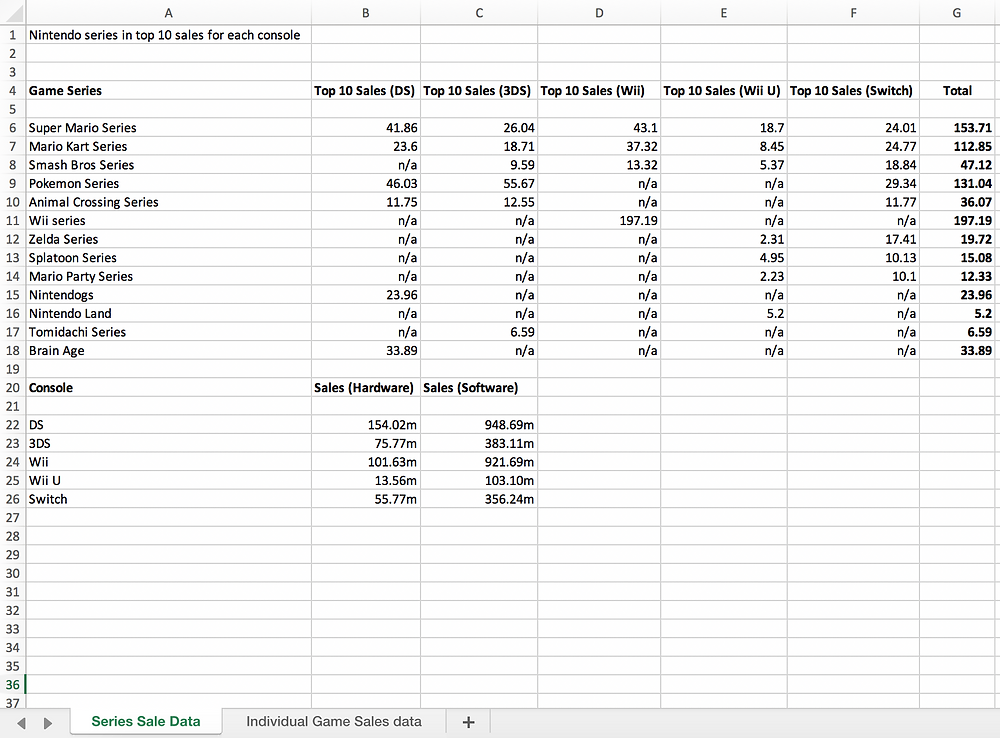Click the DS hardware sales 154.02m
This screenshot has width=1000, height=738.
point(365,425)
